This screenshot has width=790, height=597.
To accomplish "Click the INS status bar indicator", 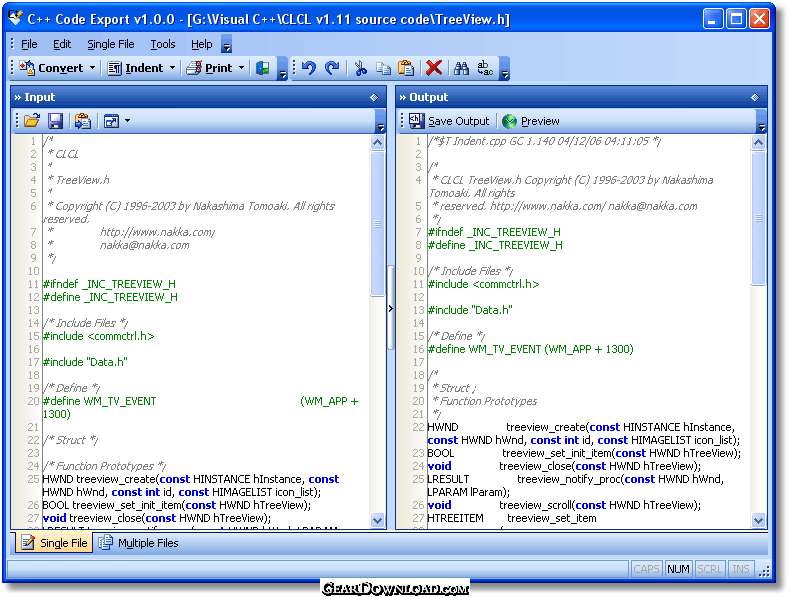I will (x=741, y=569).
